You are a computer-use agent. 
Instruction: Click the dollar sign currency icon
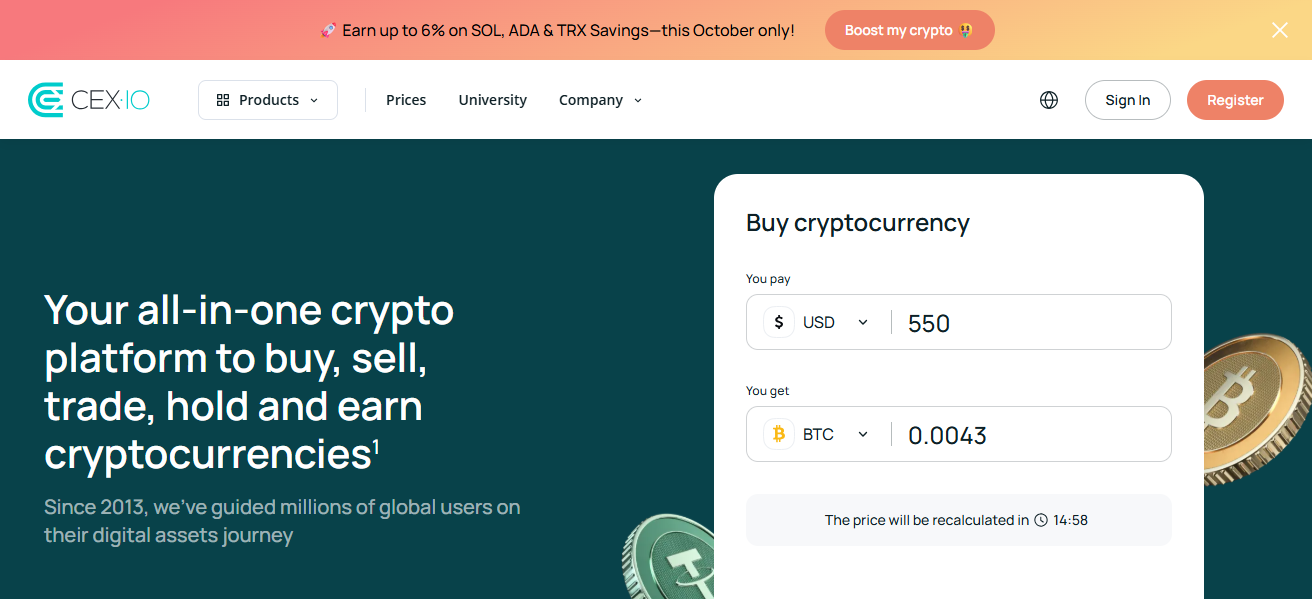(779, 322)
